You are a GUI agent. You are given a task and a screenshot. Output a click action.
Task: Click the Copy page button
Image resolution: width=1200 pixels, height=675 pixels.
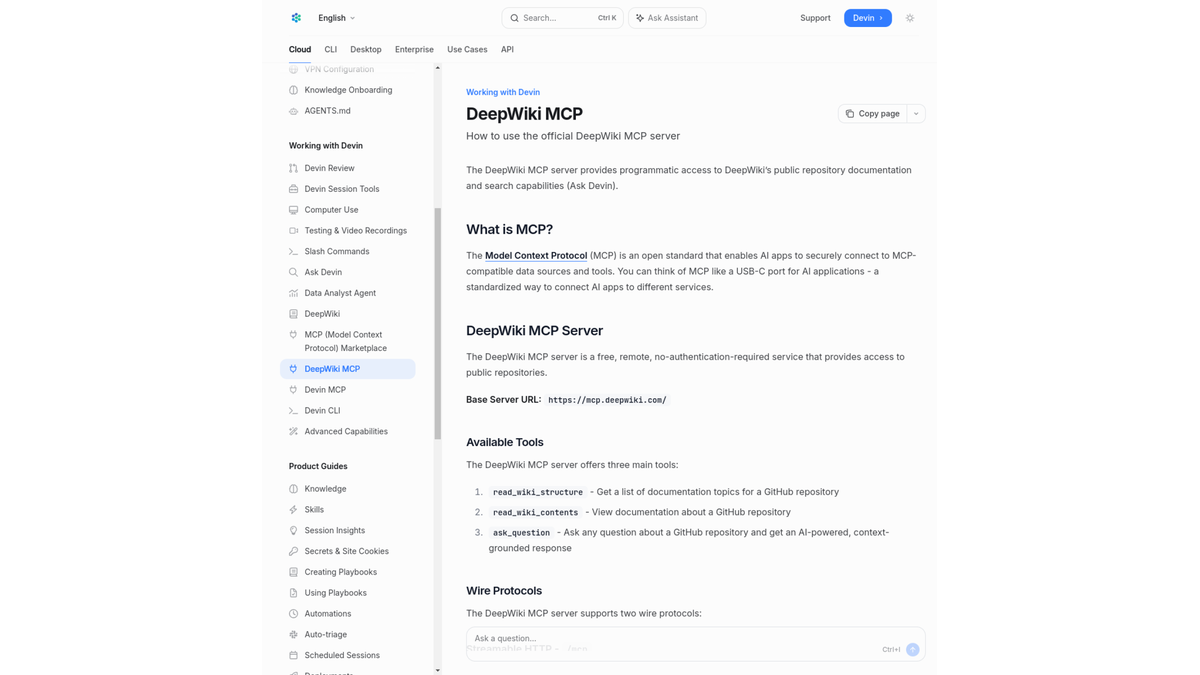coord(873,114)
